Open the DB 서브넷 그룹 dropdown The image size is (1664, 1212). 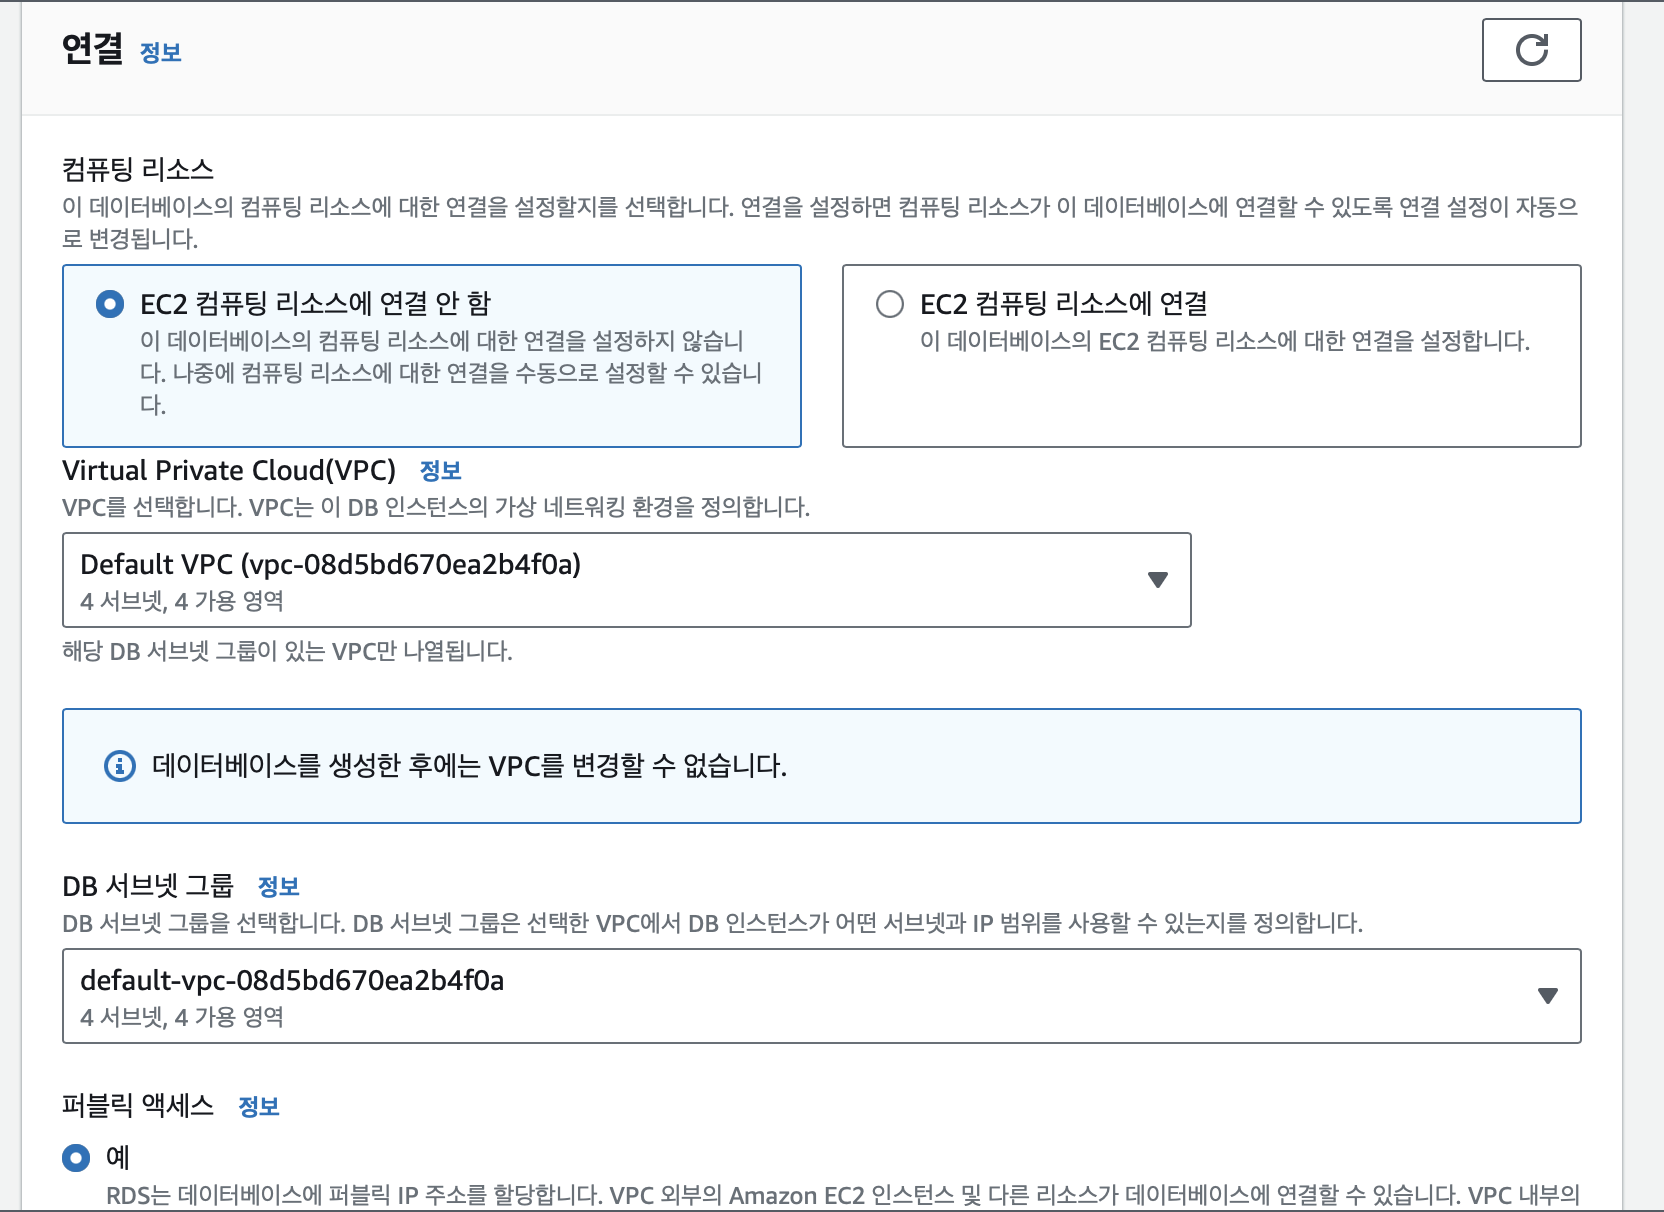pyautogui.click(x=822, y=996)
